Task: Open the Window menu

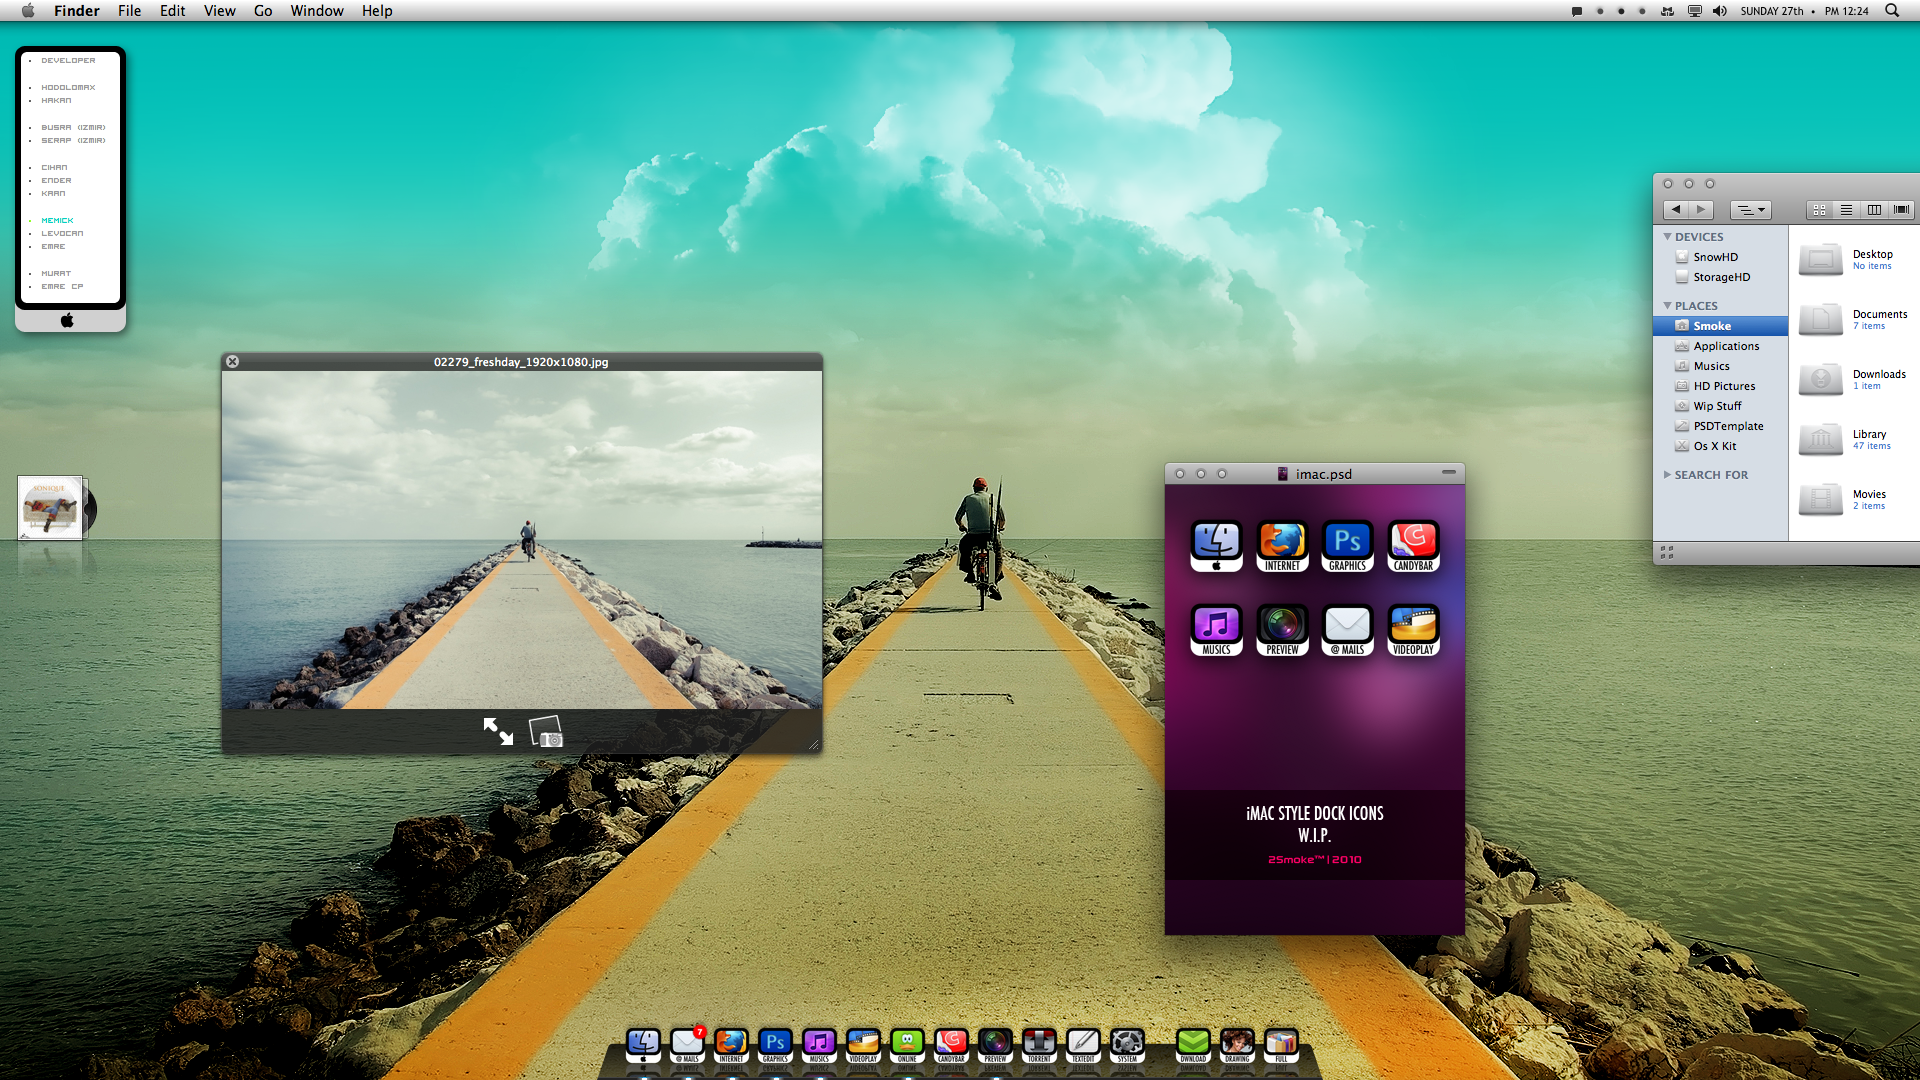Action: point(317,11)
